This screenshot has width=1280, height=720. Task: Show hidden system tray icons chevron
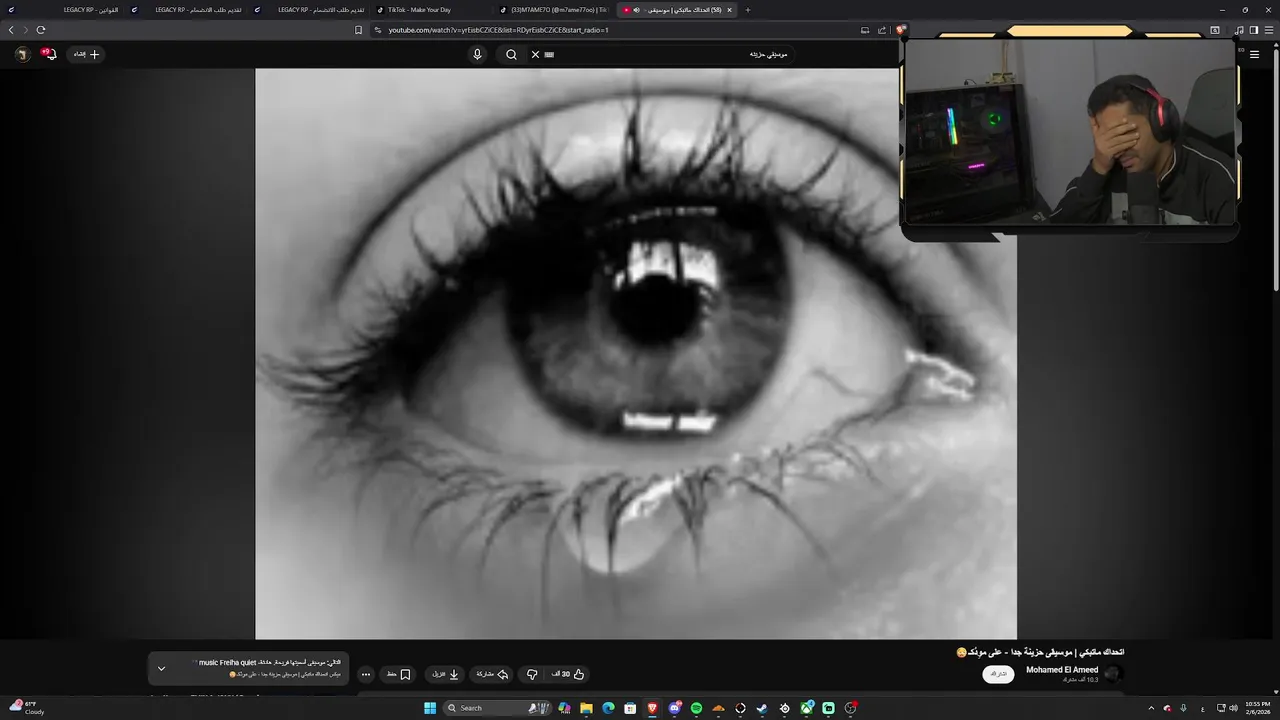tap(1151, 708)
